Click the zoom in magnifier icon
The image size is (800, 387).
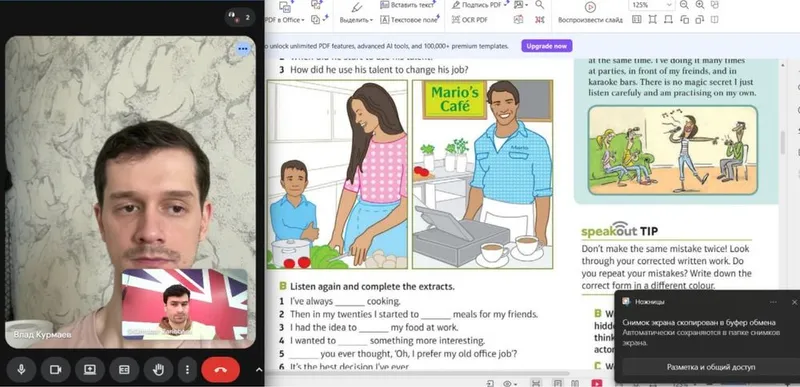pos(699,5)
